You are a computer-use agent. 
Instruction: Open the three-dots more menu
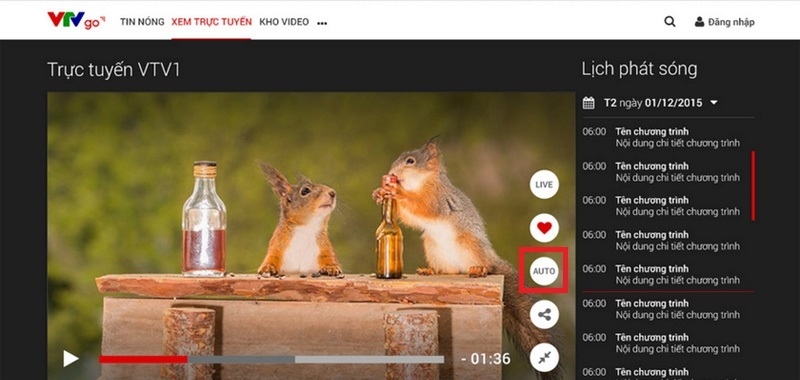tap(322, 23)
